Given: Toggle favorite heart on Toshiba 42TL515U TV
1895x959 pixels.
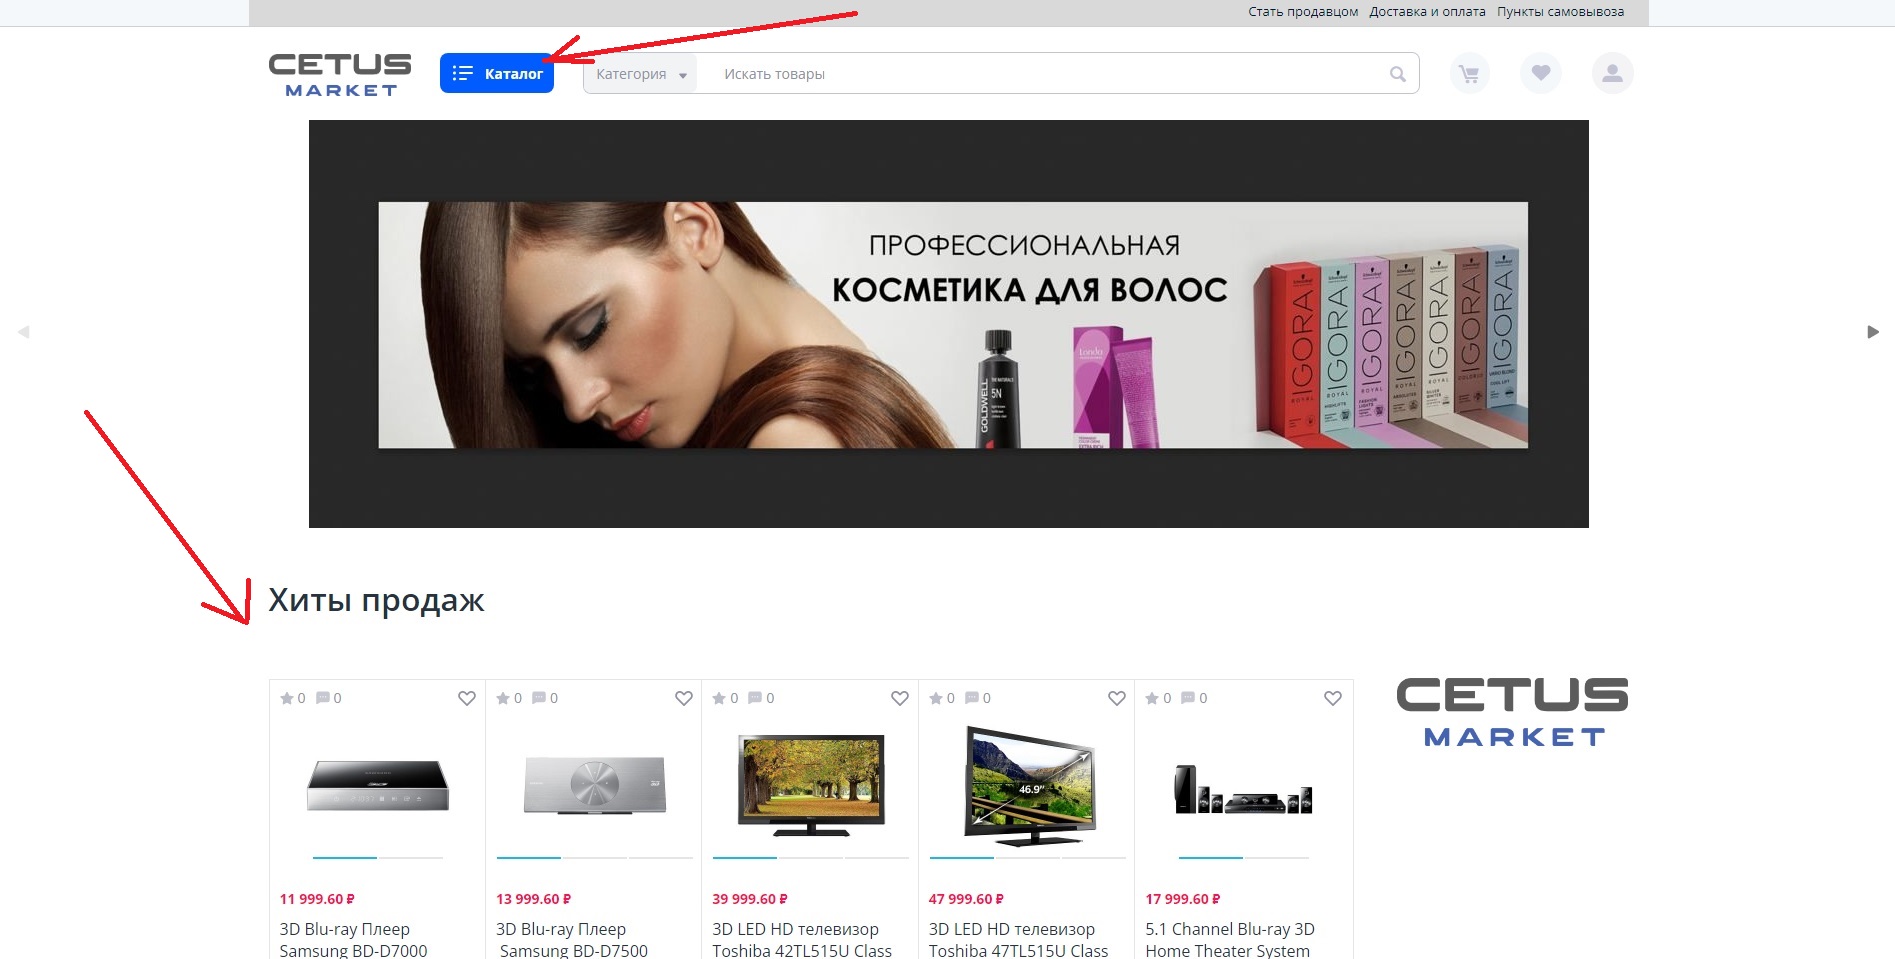Looking at the screenshot, I should coord(900,698).
